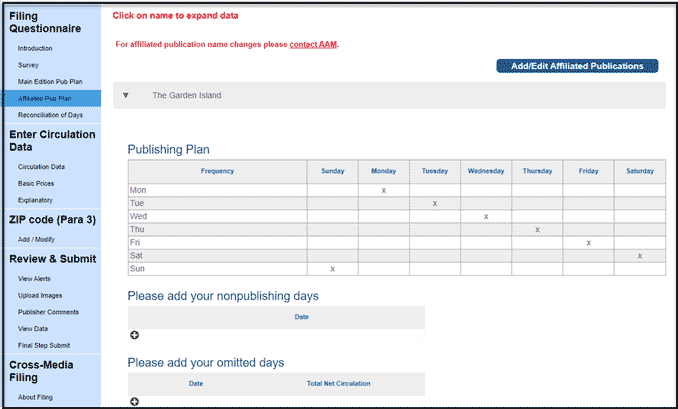This screenshot has height=409, width=678.
Task: Click the x in Mon row Monday cell
Action: (384, 190)
